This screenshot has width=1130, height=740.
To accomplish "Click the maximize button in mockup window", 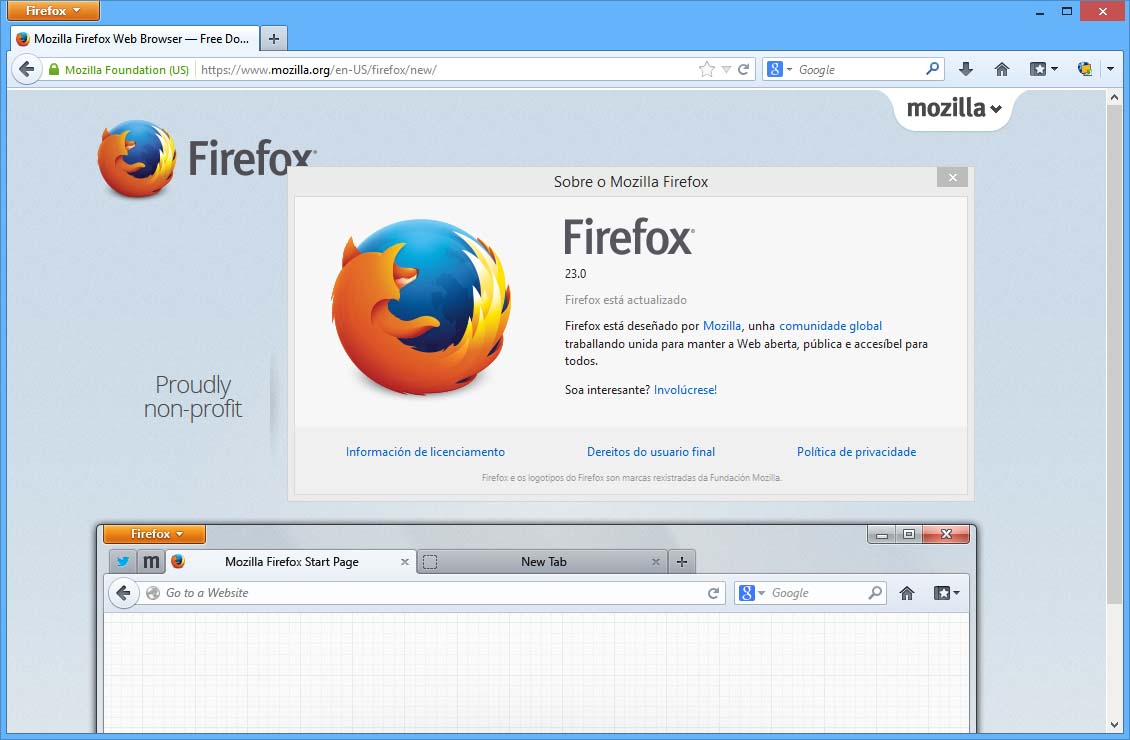I will point(909,534).
